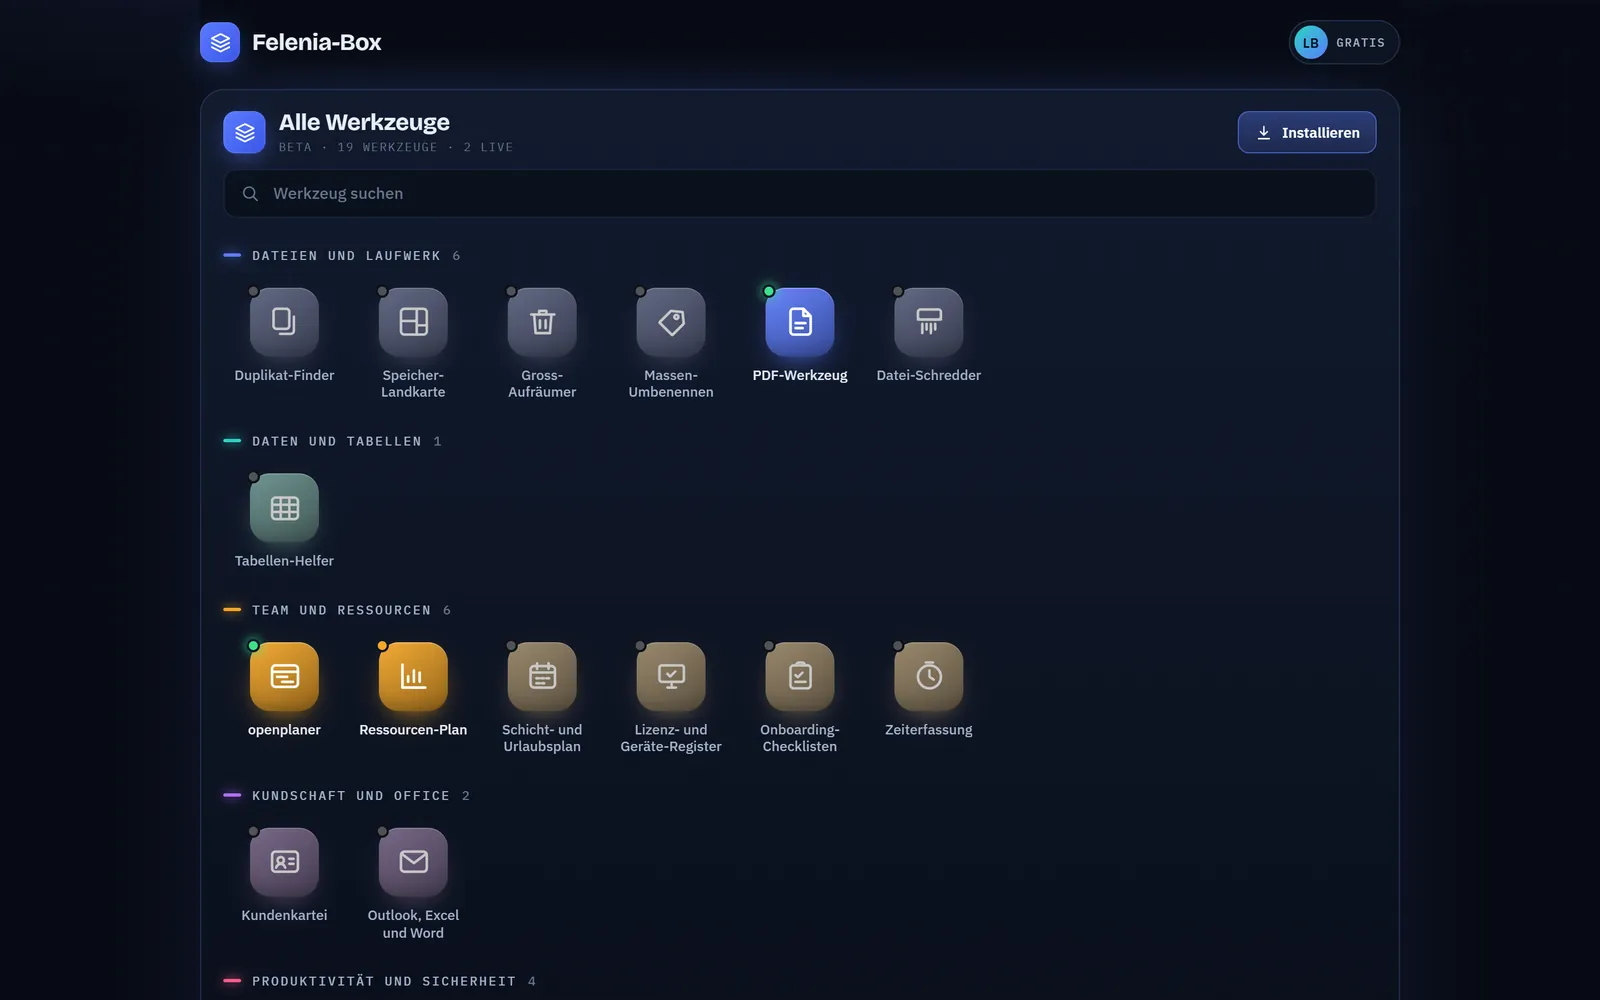This screenshot has height=1000, width=1600.
Task: Click the Installieren button
Action: [1307, 132]
